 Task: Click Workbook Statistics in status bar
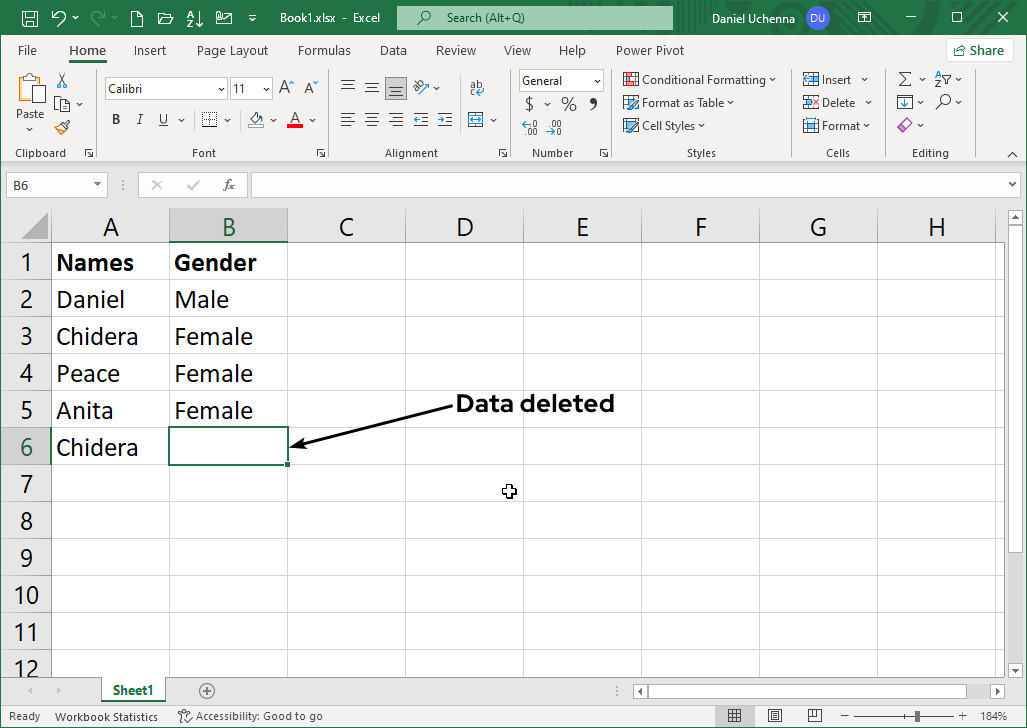click(x=106, y=716)
